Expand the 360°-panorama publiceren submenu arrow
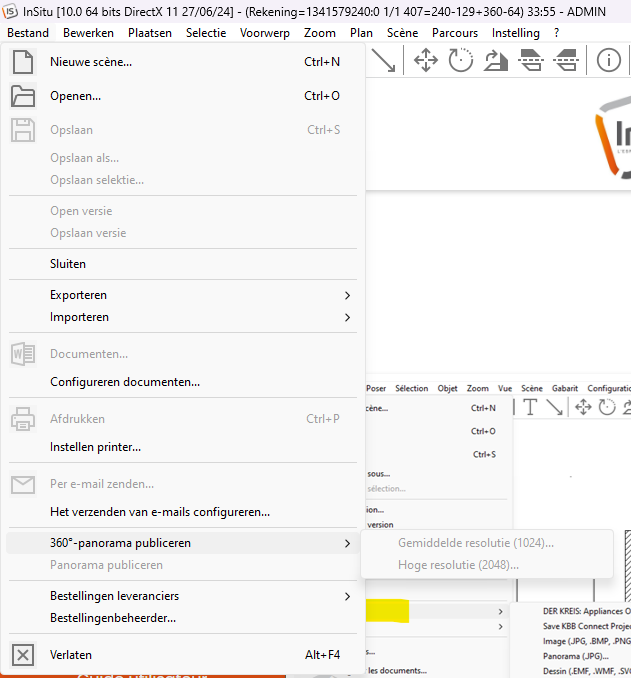Screen dimensions: 631x678 click(x=347, y=544)
